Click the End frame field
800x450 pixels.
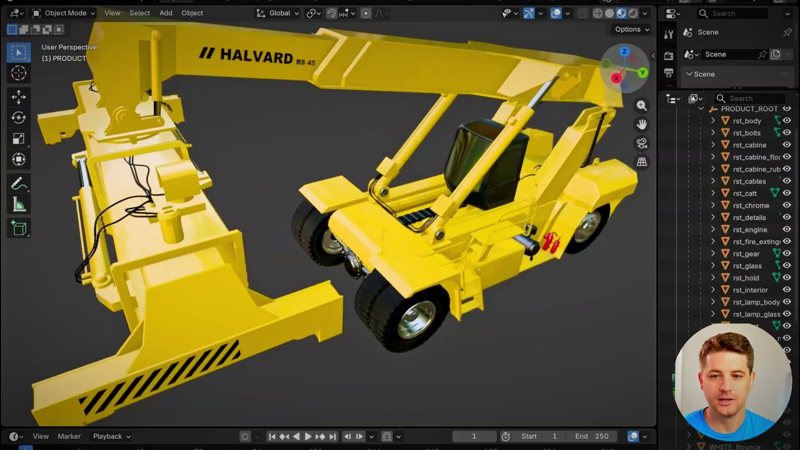(x=593, y=436)
